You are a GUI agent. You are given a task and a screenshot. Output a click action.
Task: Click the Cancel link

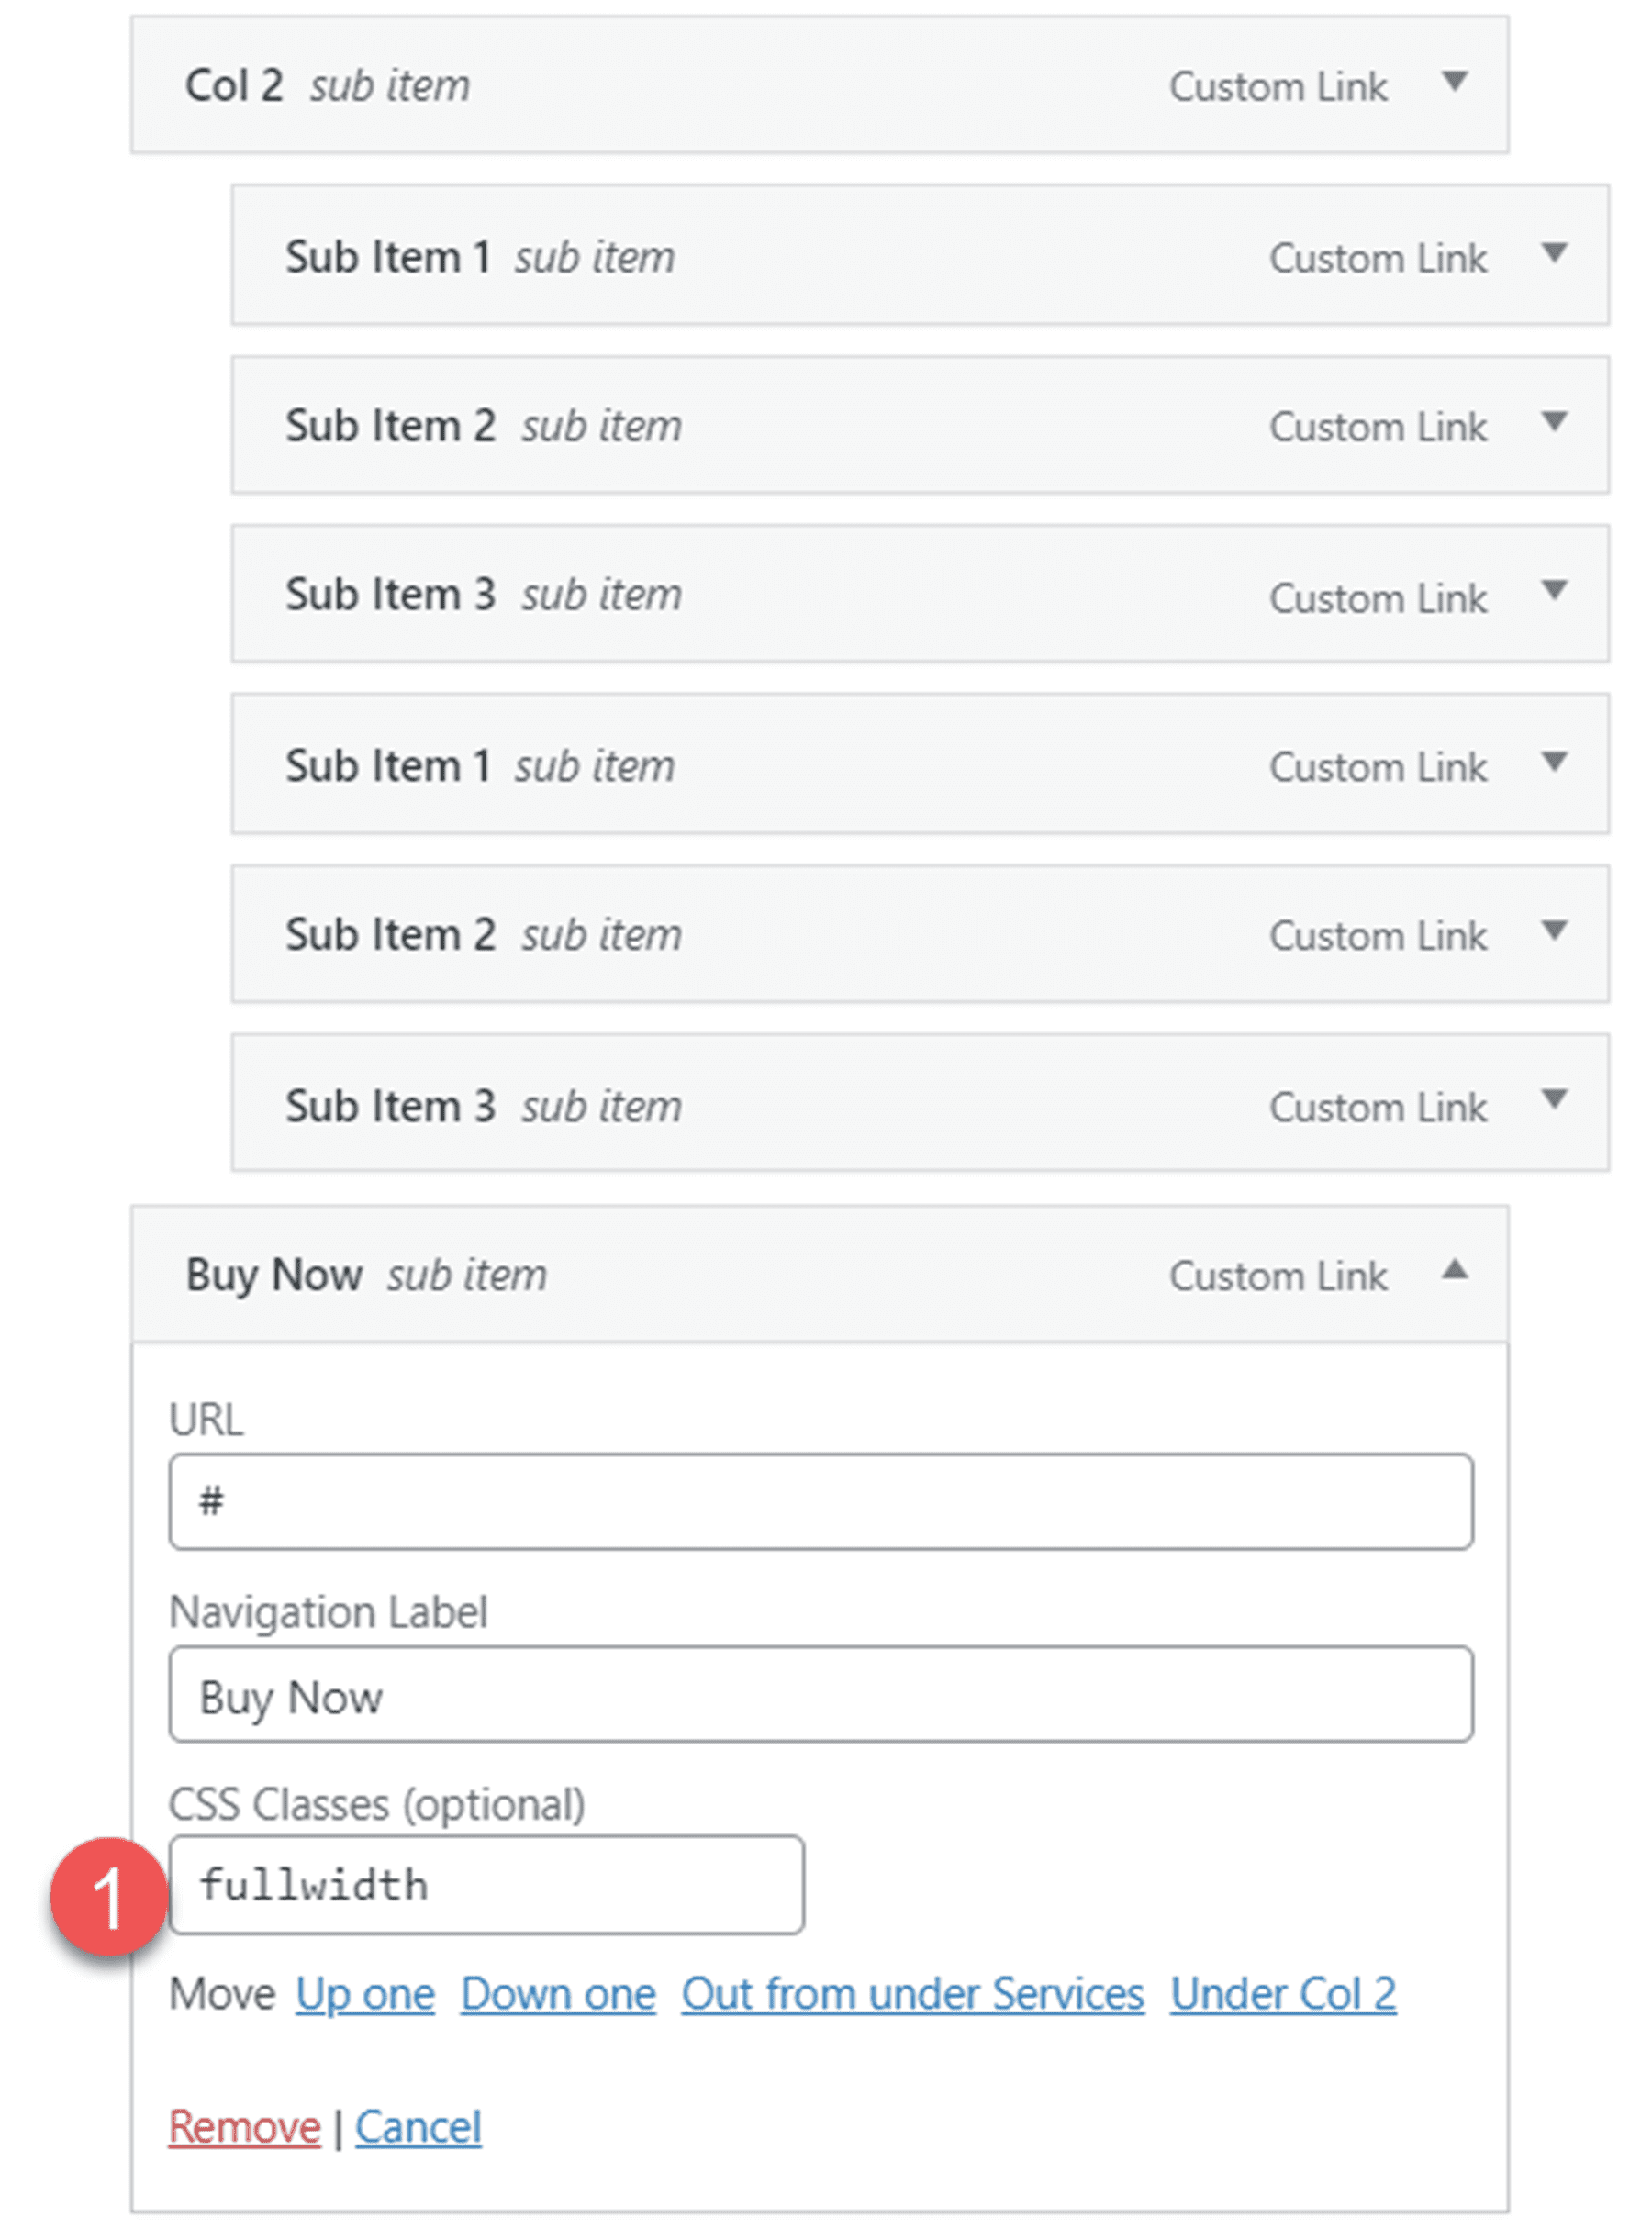[419, 2126]
